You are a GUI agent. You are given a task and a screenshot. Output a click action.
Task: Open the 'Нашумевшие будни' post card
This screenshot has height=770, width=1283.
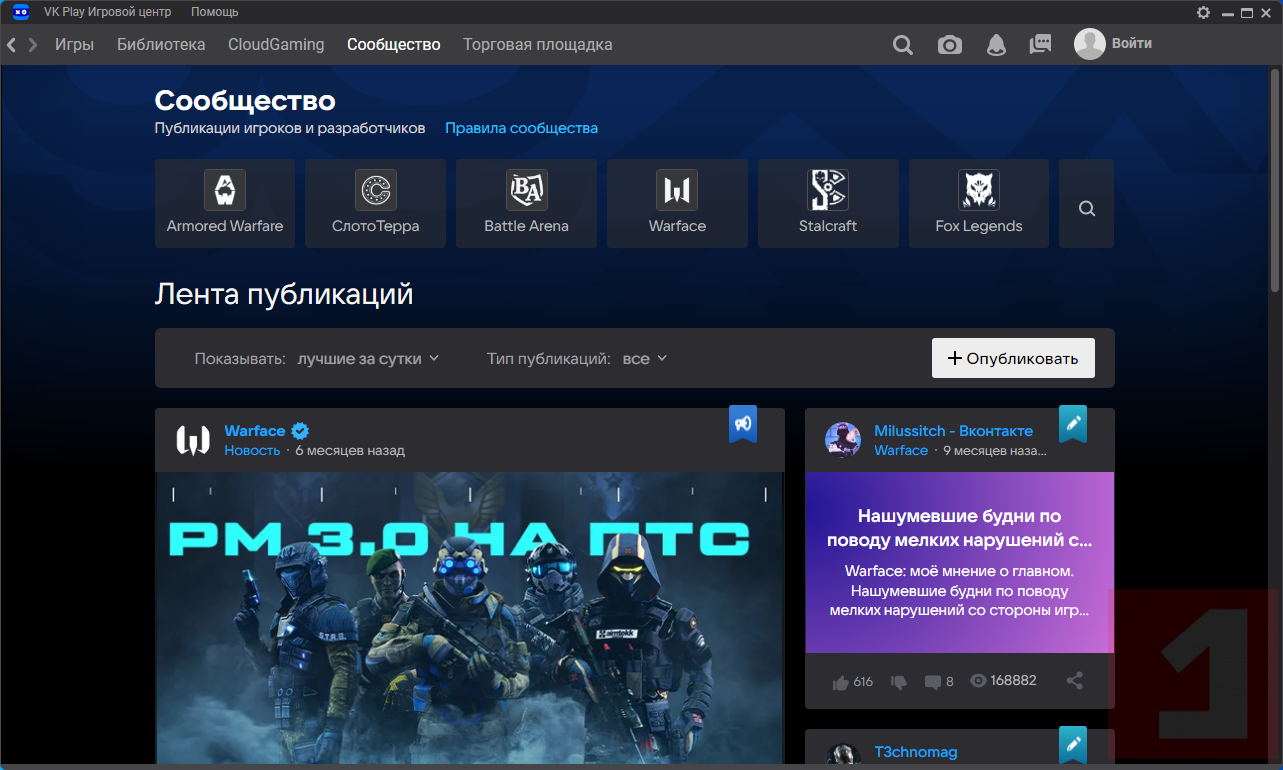(960, 562)
